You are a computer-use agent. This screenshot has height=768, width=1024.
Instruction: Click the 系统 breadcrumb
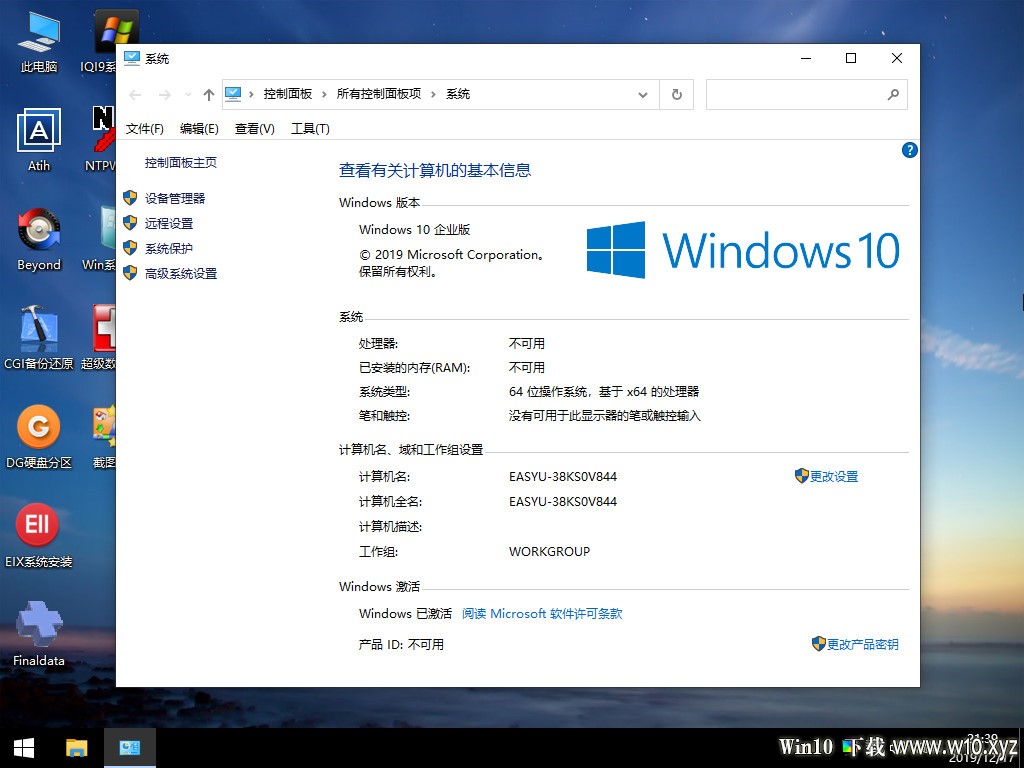[458, 94]
